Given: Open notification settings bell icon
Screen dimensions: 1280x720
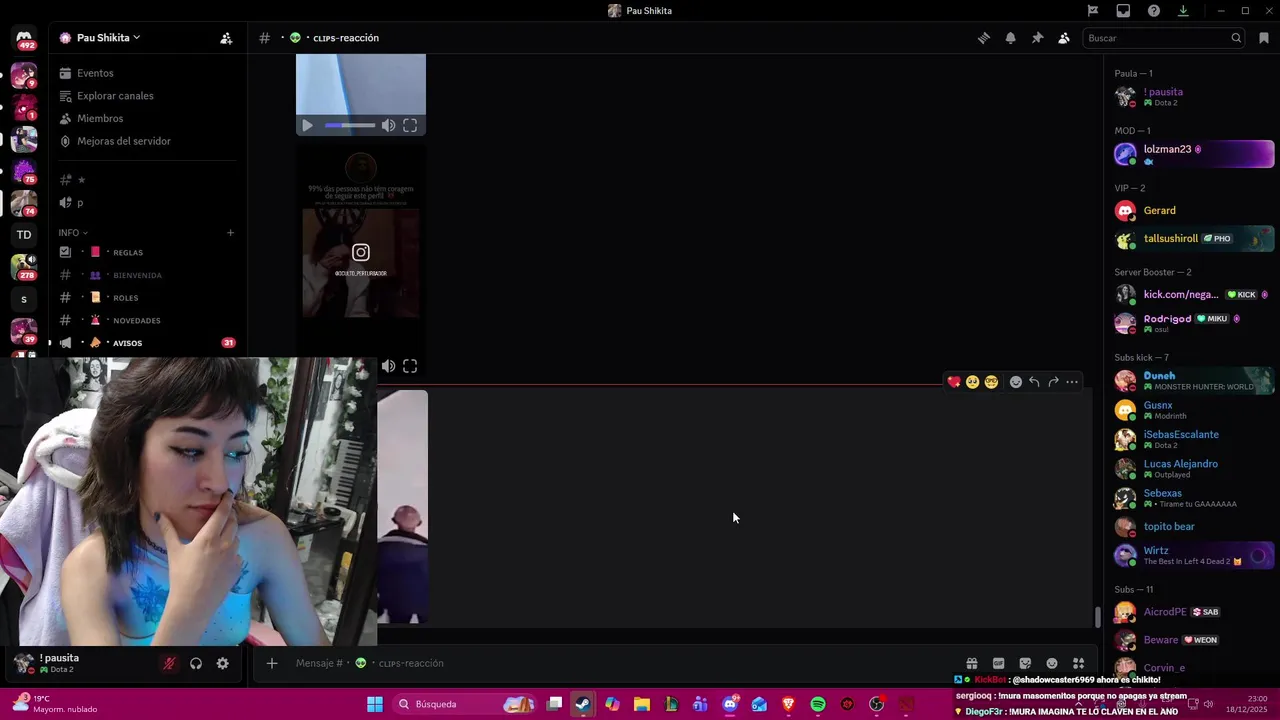Looking at the screenshot, I should [x=1011, y=38].
